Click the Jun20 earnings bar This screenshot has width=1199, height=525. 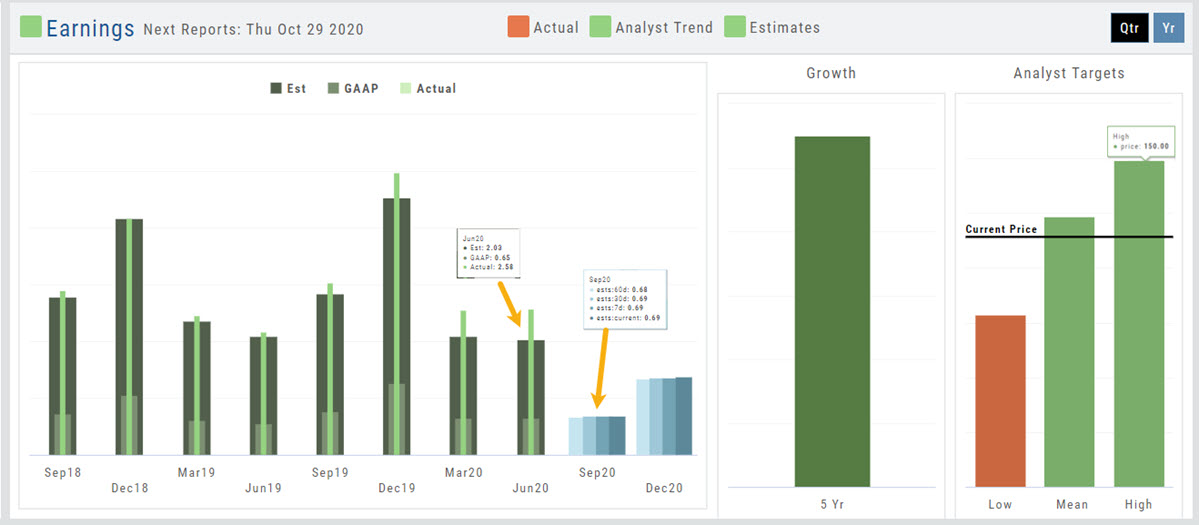coord(531,398)
